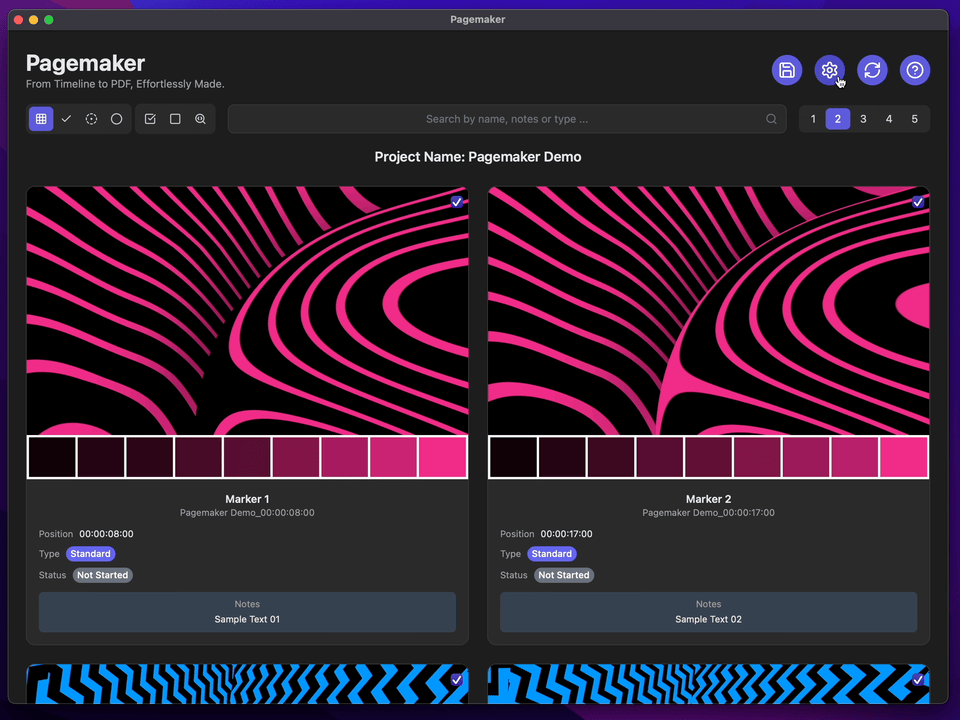The height and width of the screenshot is (720, 960).
Task: Click the Marker 2 pink swirl thumbnail
Action: 708,311
